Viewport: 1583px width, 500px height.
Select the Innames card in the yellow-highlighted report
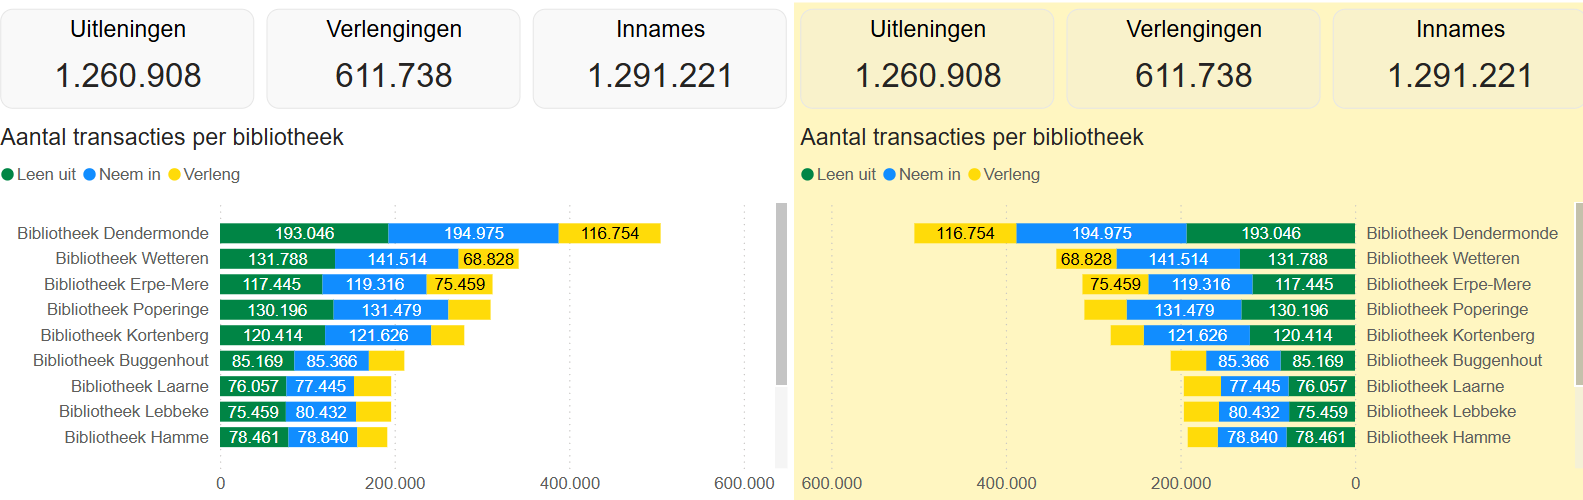click(1459, 58)
